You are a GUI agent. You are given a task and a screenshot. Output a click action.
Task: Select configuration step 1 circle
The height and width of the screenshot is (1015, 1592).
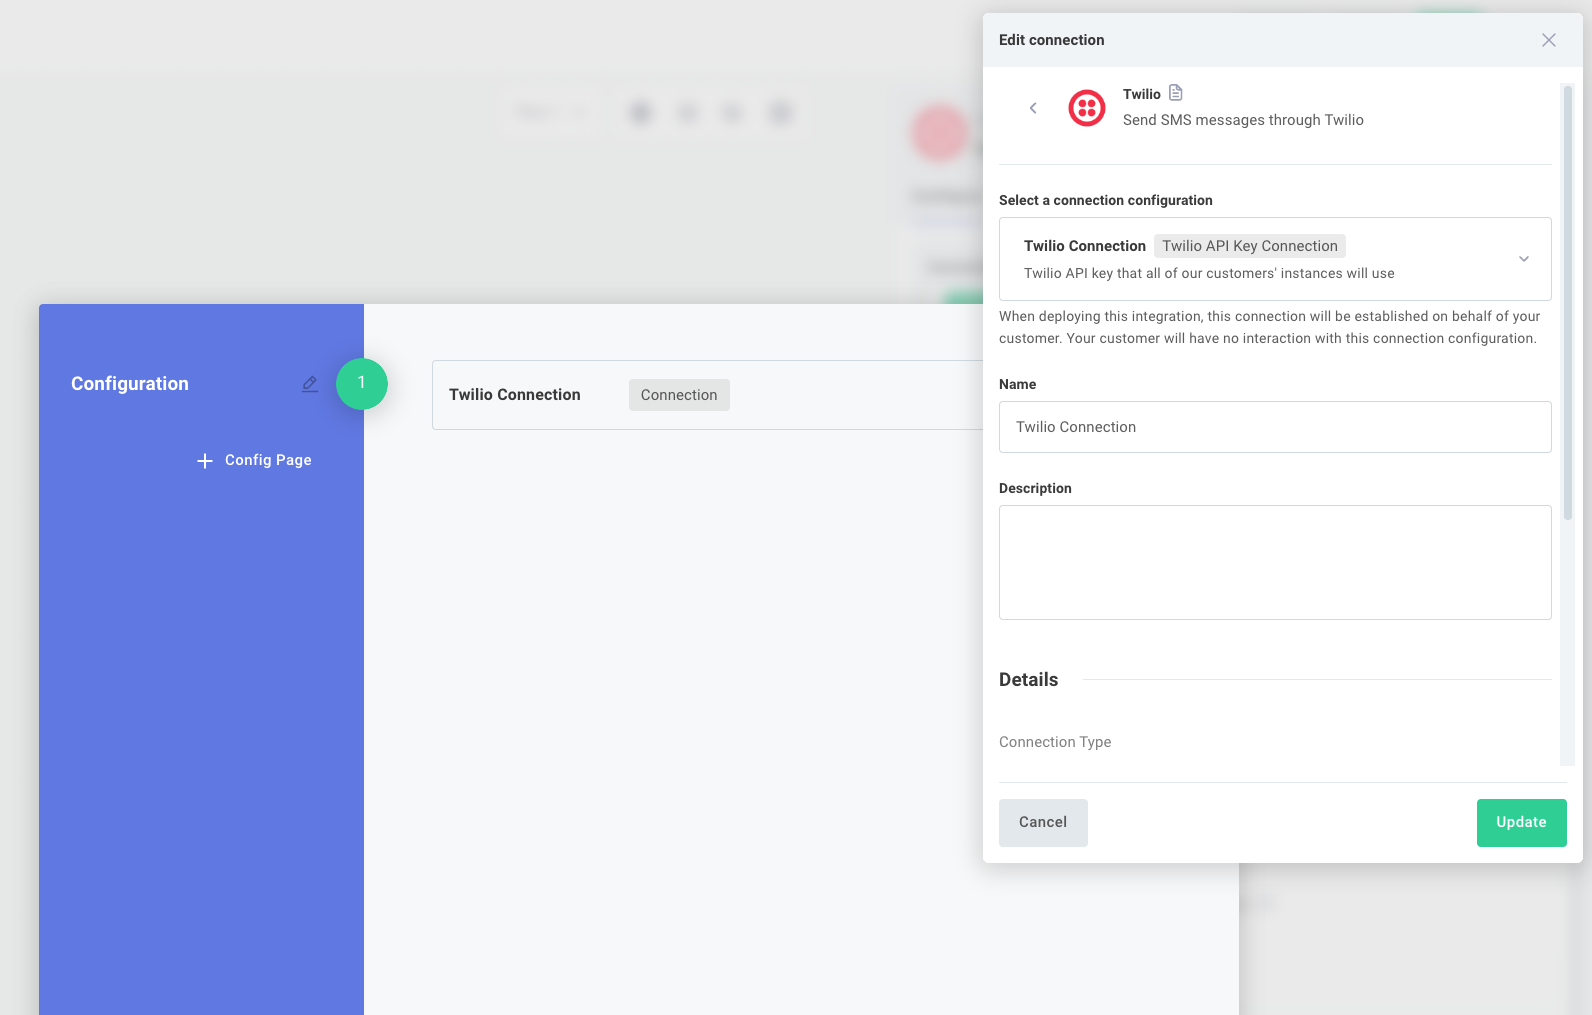[362, 384]
